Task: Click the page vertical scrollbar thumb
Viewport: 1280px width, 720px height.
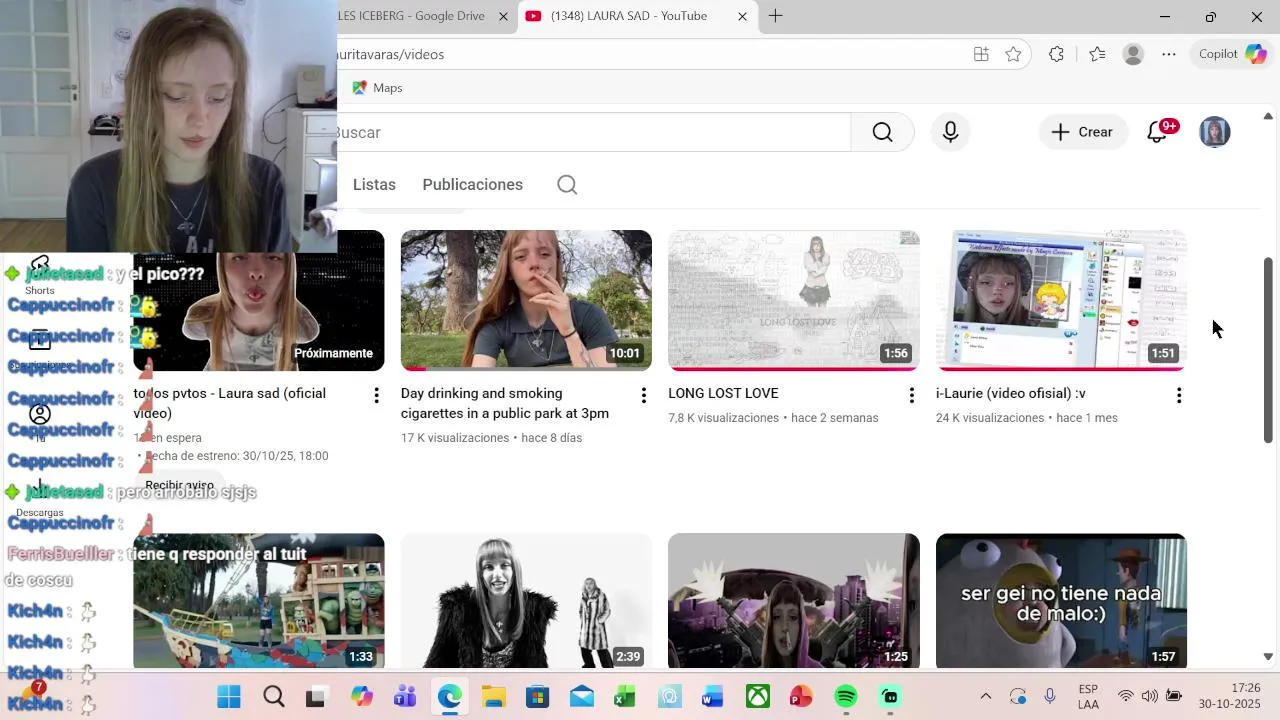Action: (1268, 350)
